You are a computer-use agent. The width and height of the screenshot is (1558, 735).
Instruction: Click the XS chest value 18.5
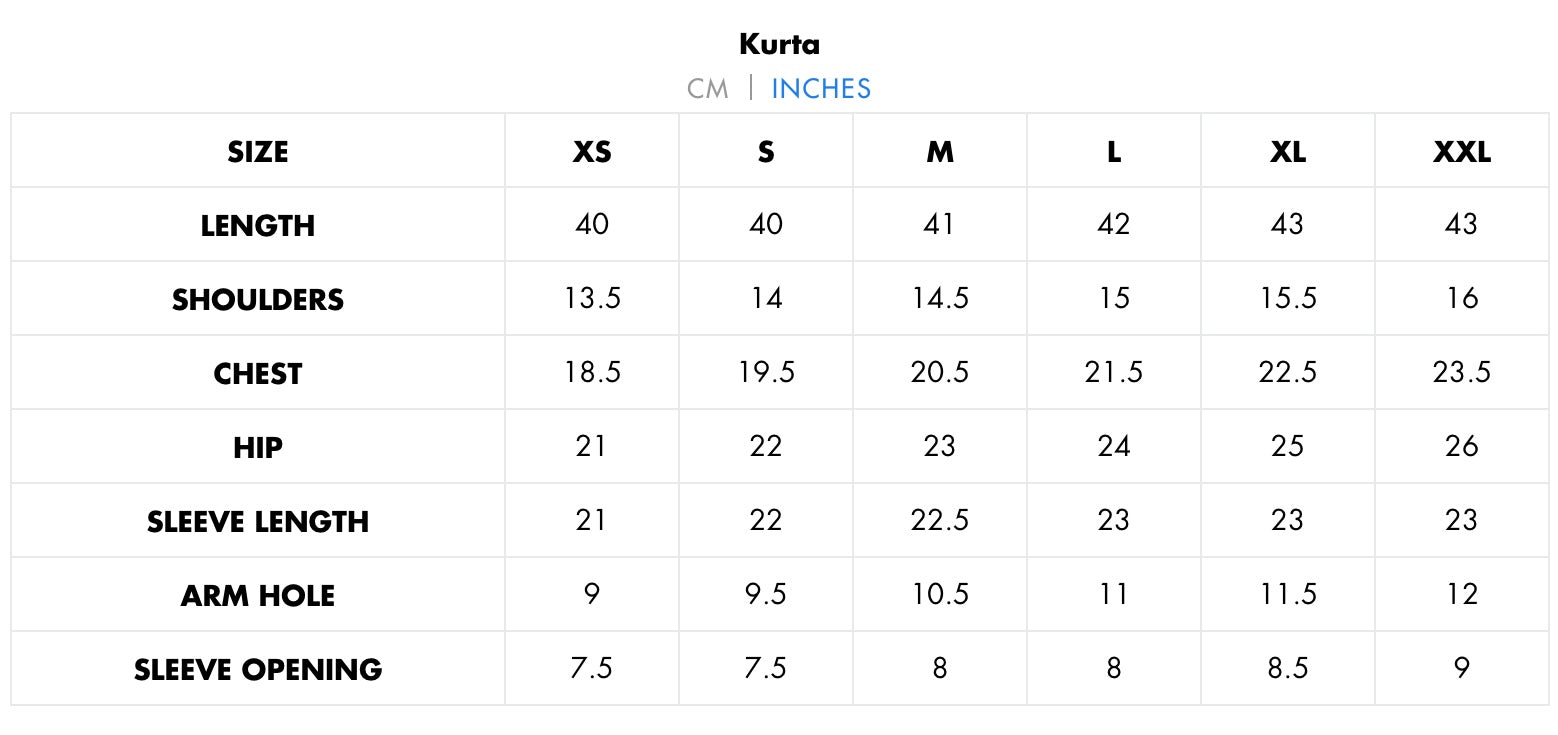tap(592, 373)
